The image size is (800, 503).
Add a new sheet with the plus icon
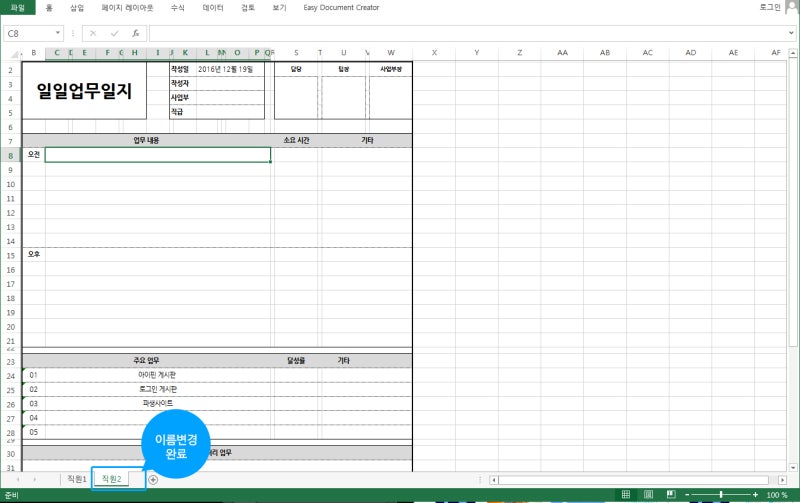pos(153,479)
